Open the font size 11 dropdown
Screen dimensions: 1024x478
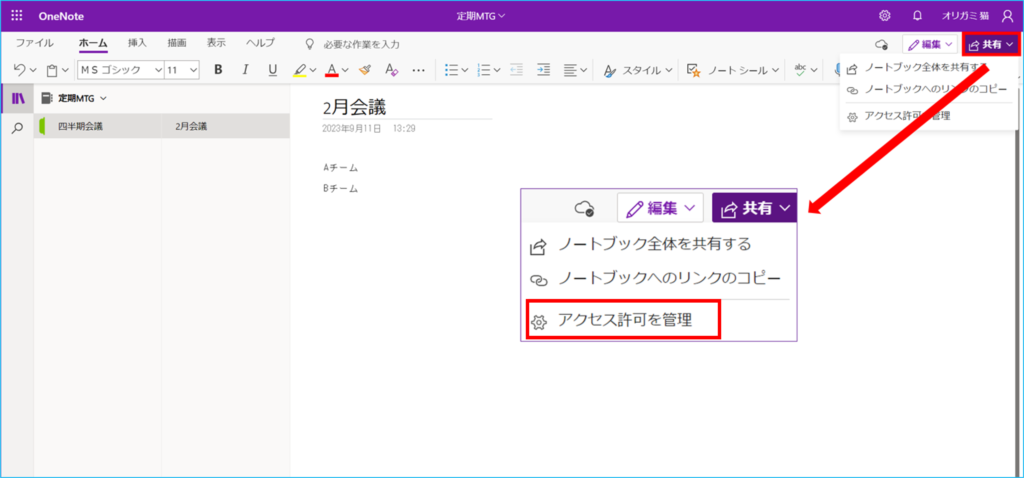(181, 70)
